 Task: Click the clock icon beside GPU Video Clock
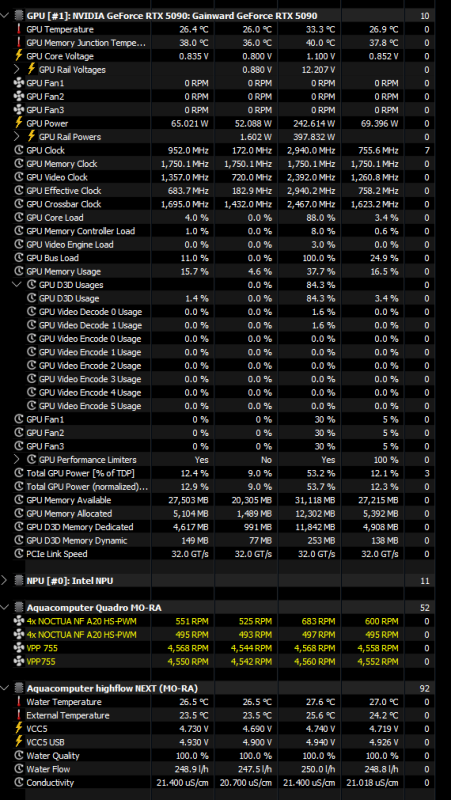[19, 177]
